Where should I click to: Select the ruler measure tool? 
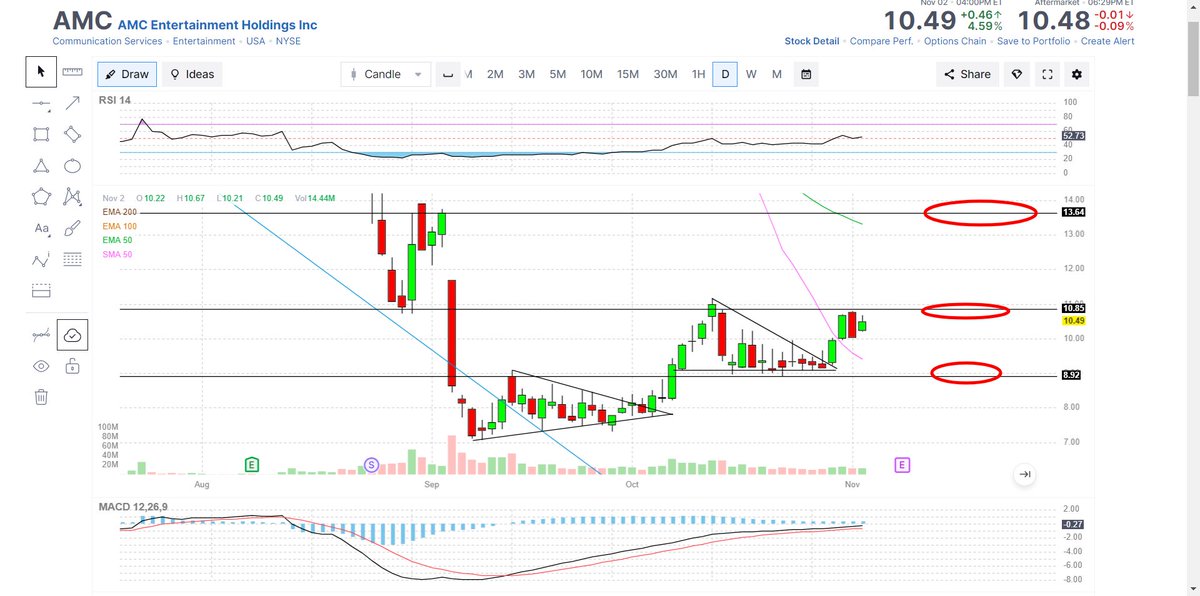click(x=72, y=71)
